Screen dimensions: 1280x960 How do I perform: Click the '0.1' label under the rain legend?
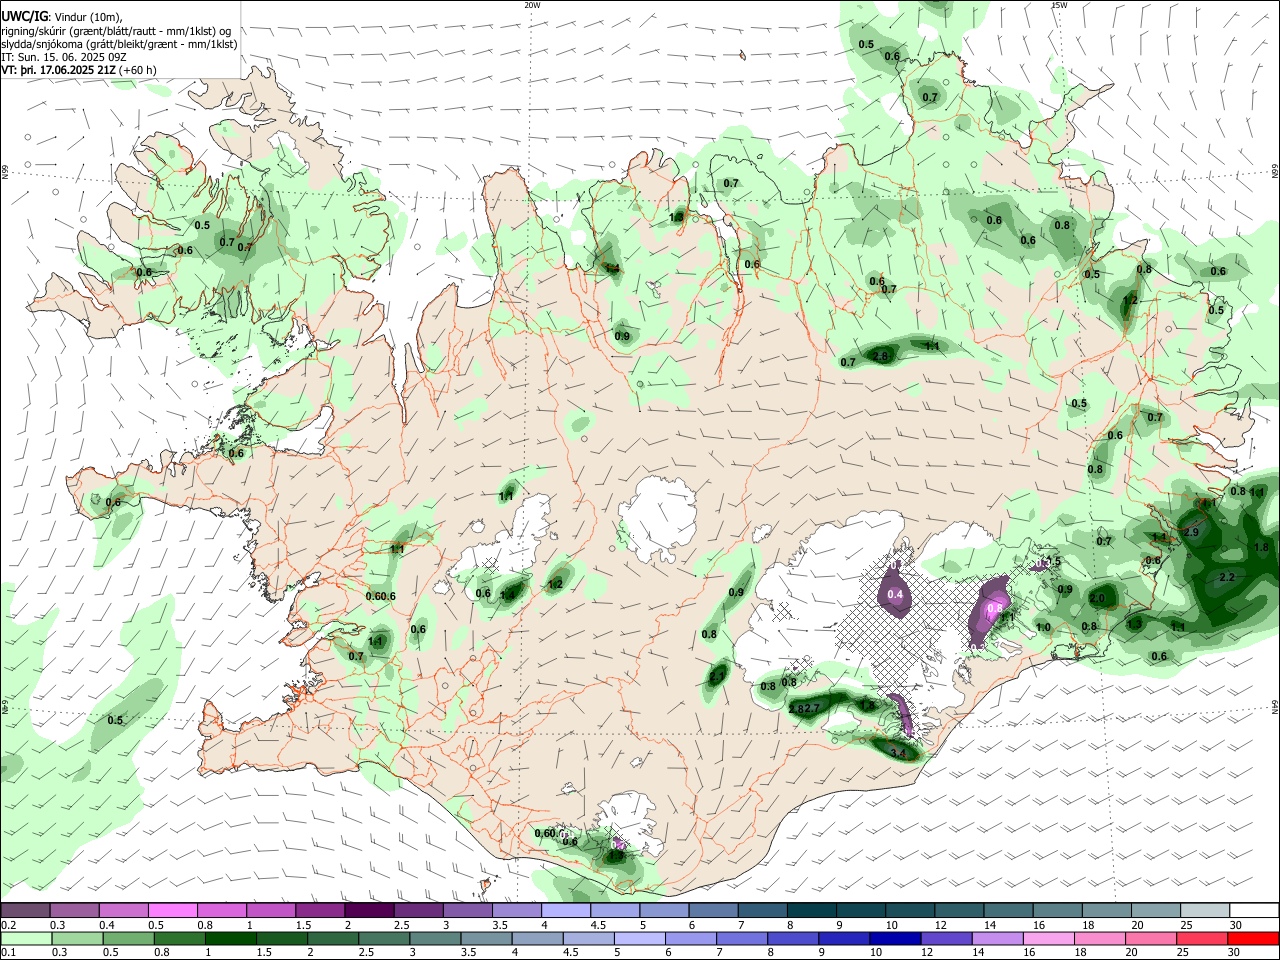pyautogui.click(x=8, y=953)
